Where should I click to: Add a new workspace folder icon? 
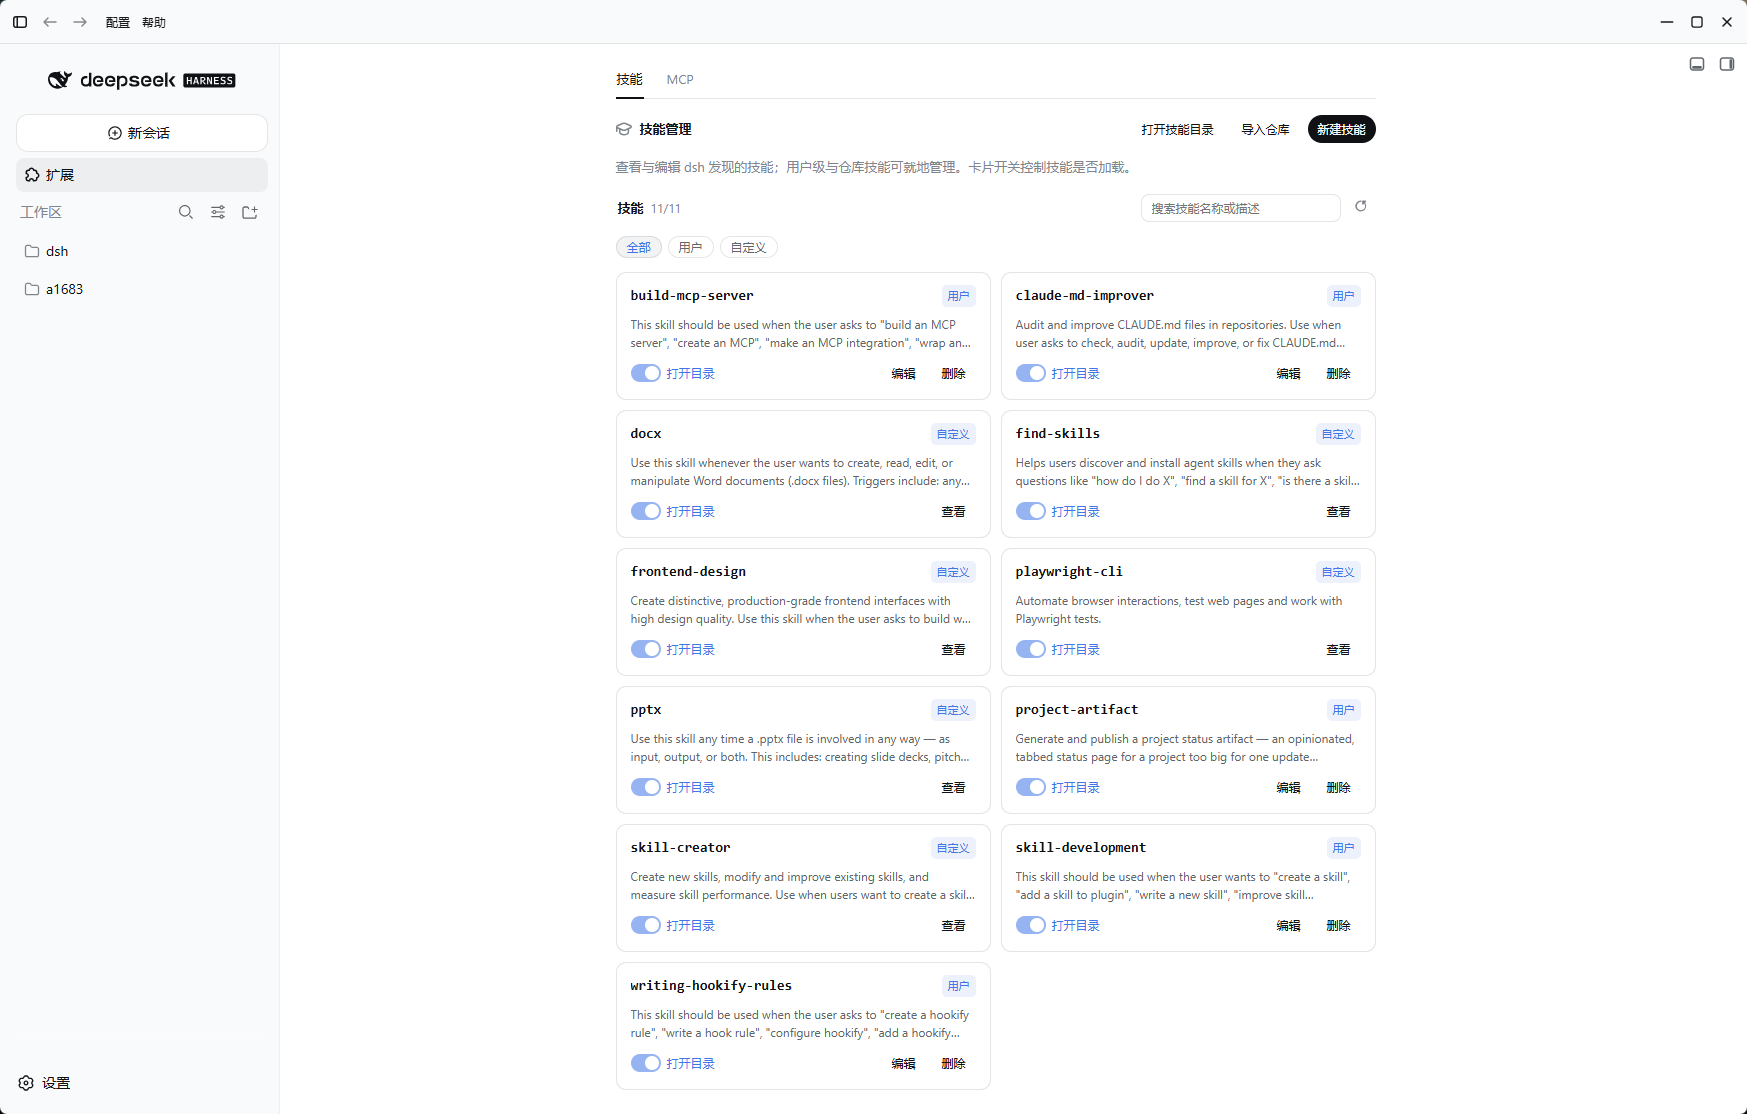click(250, 212)
